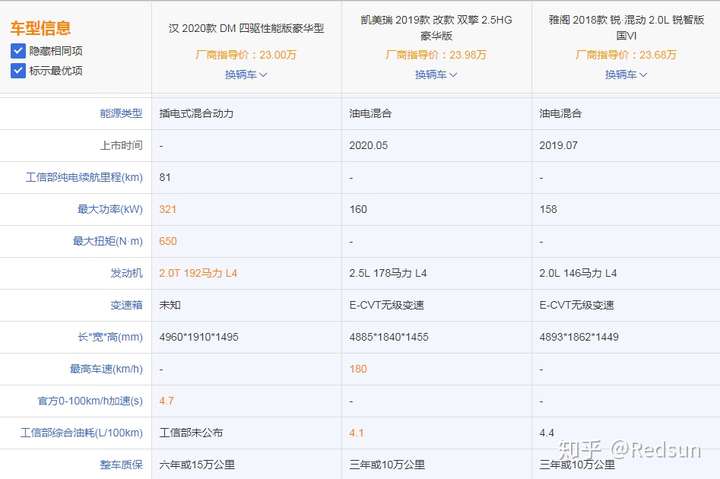Click the 4885*1840*1455 dimensions cell
The image size is (720, 479).
tap(389, 337)
